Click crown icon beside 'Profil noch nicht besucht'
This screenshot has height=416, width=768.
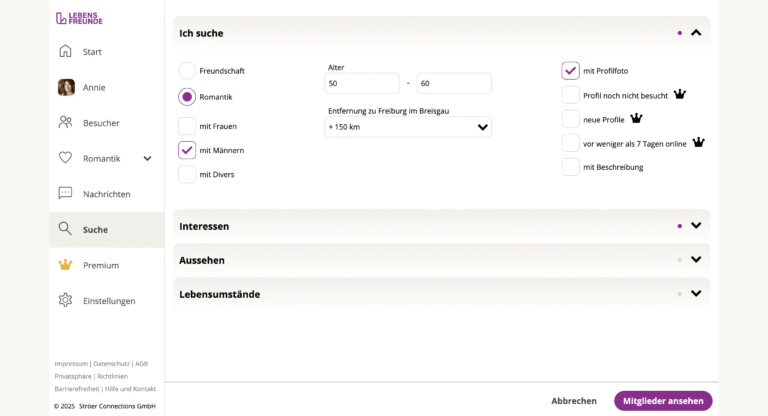[x=680, y=95]
